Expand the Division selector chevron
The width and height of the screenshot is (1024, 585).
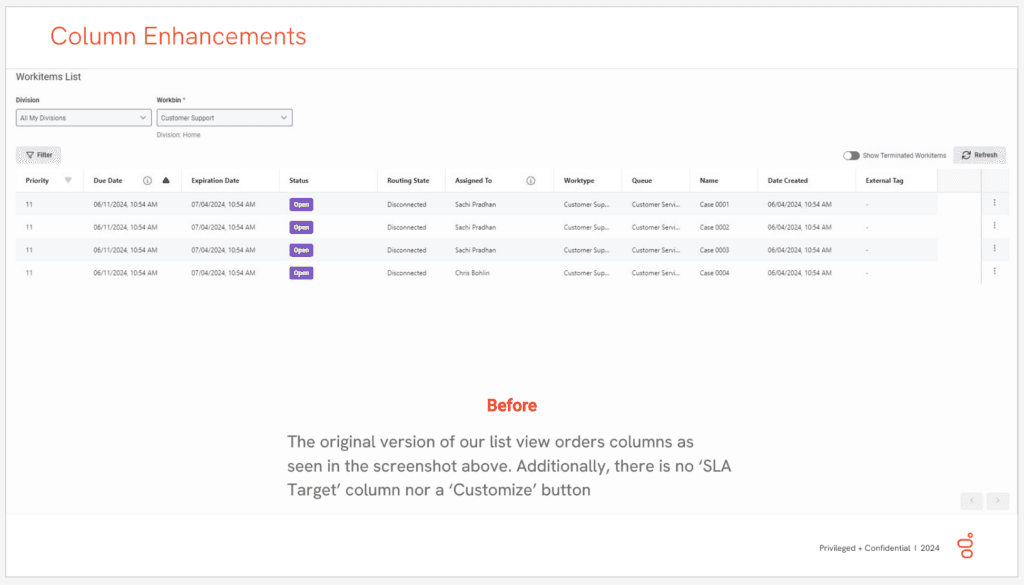point(143,117)
